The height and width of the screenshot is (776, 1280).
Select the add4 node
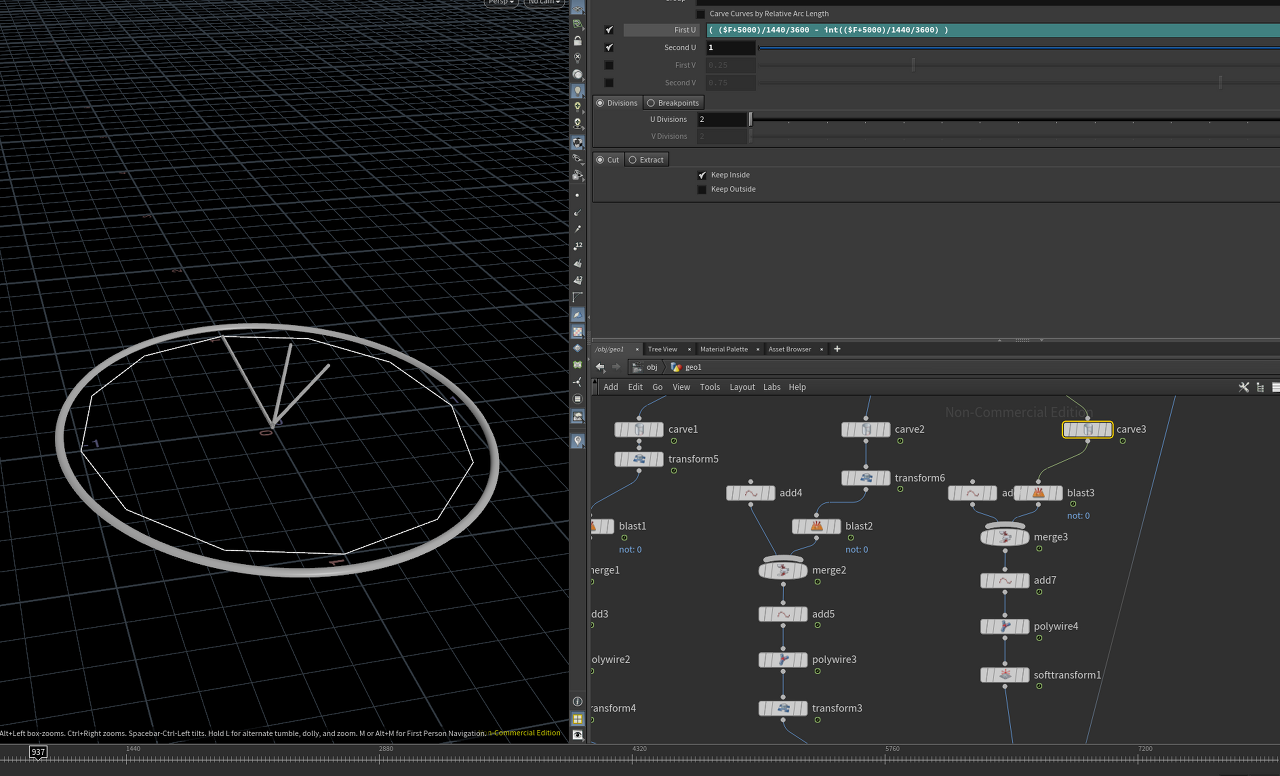coord(751,493)
